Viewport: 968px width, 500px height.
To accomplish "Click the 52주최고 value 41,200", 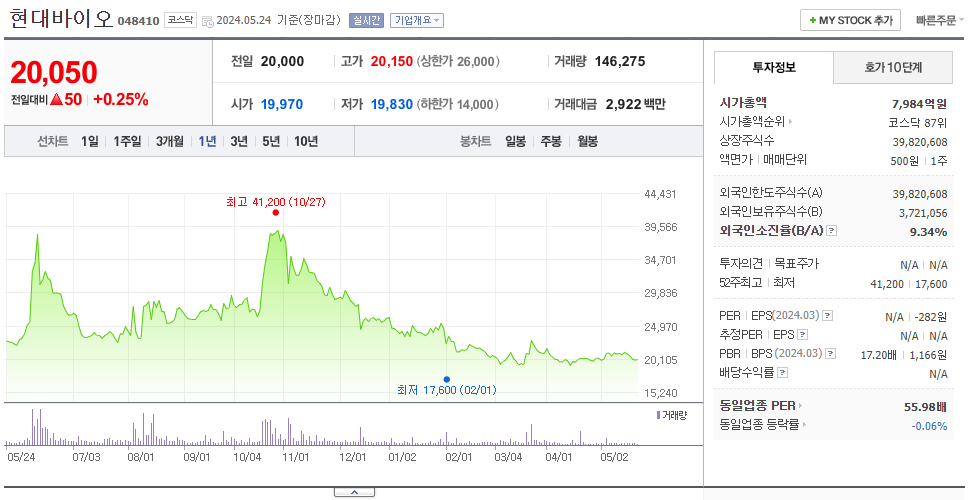I will (887, 284).
